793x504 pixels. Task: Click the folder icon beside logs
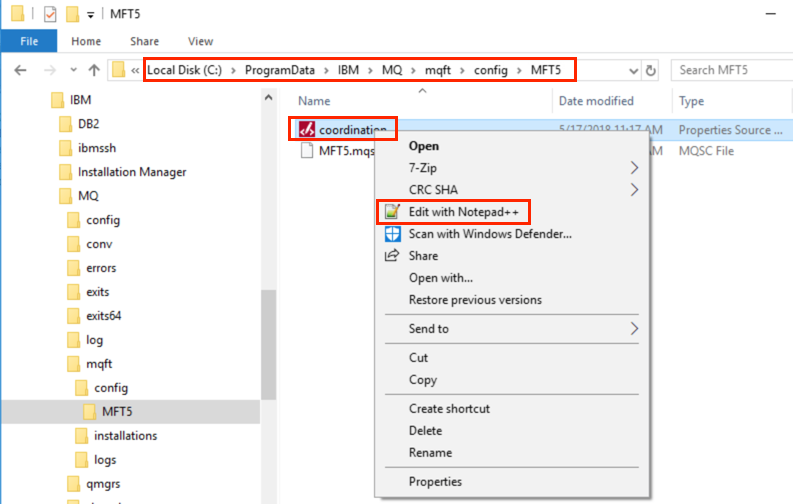pyautogui.click(x=81, y=460)
